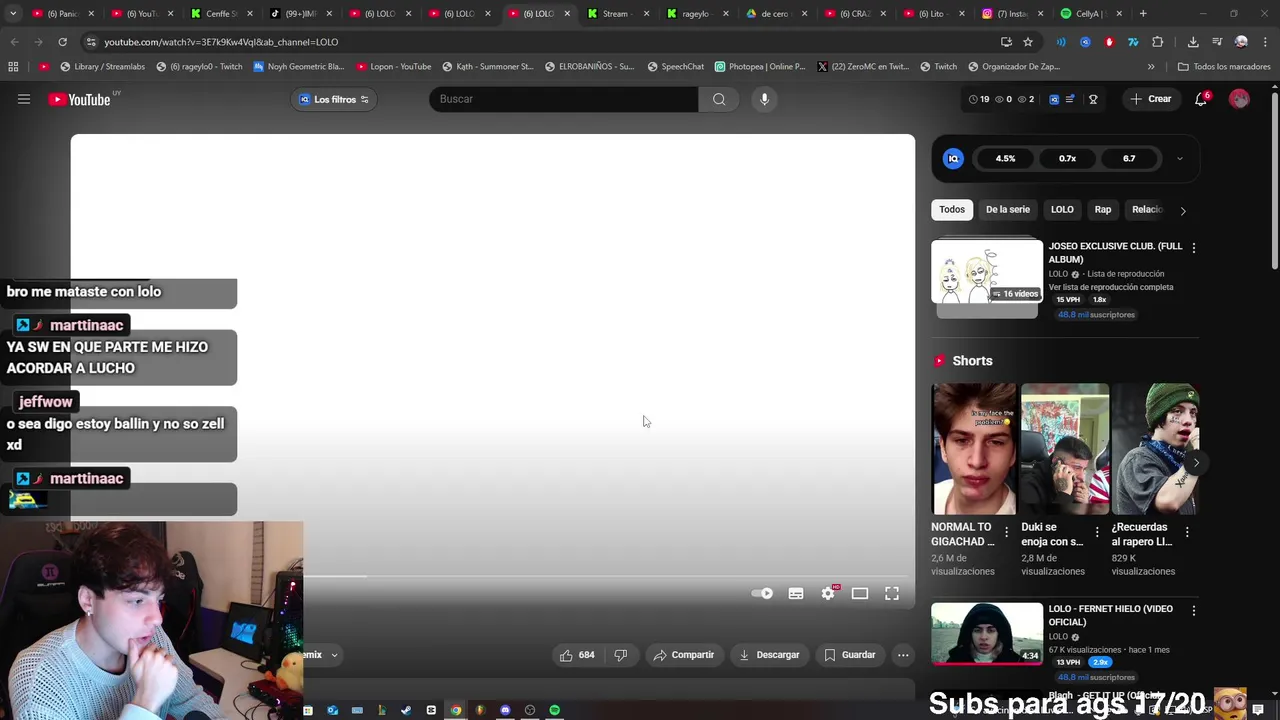Viewport: 1280px width, 720px height.
Task: Open the notifications bell
Action: 1202,99
